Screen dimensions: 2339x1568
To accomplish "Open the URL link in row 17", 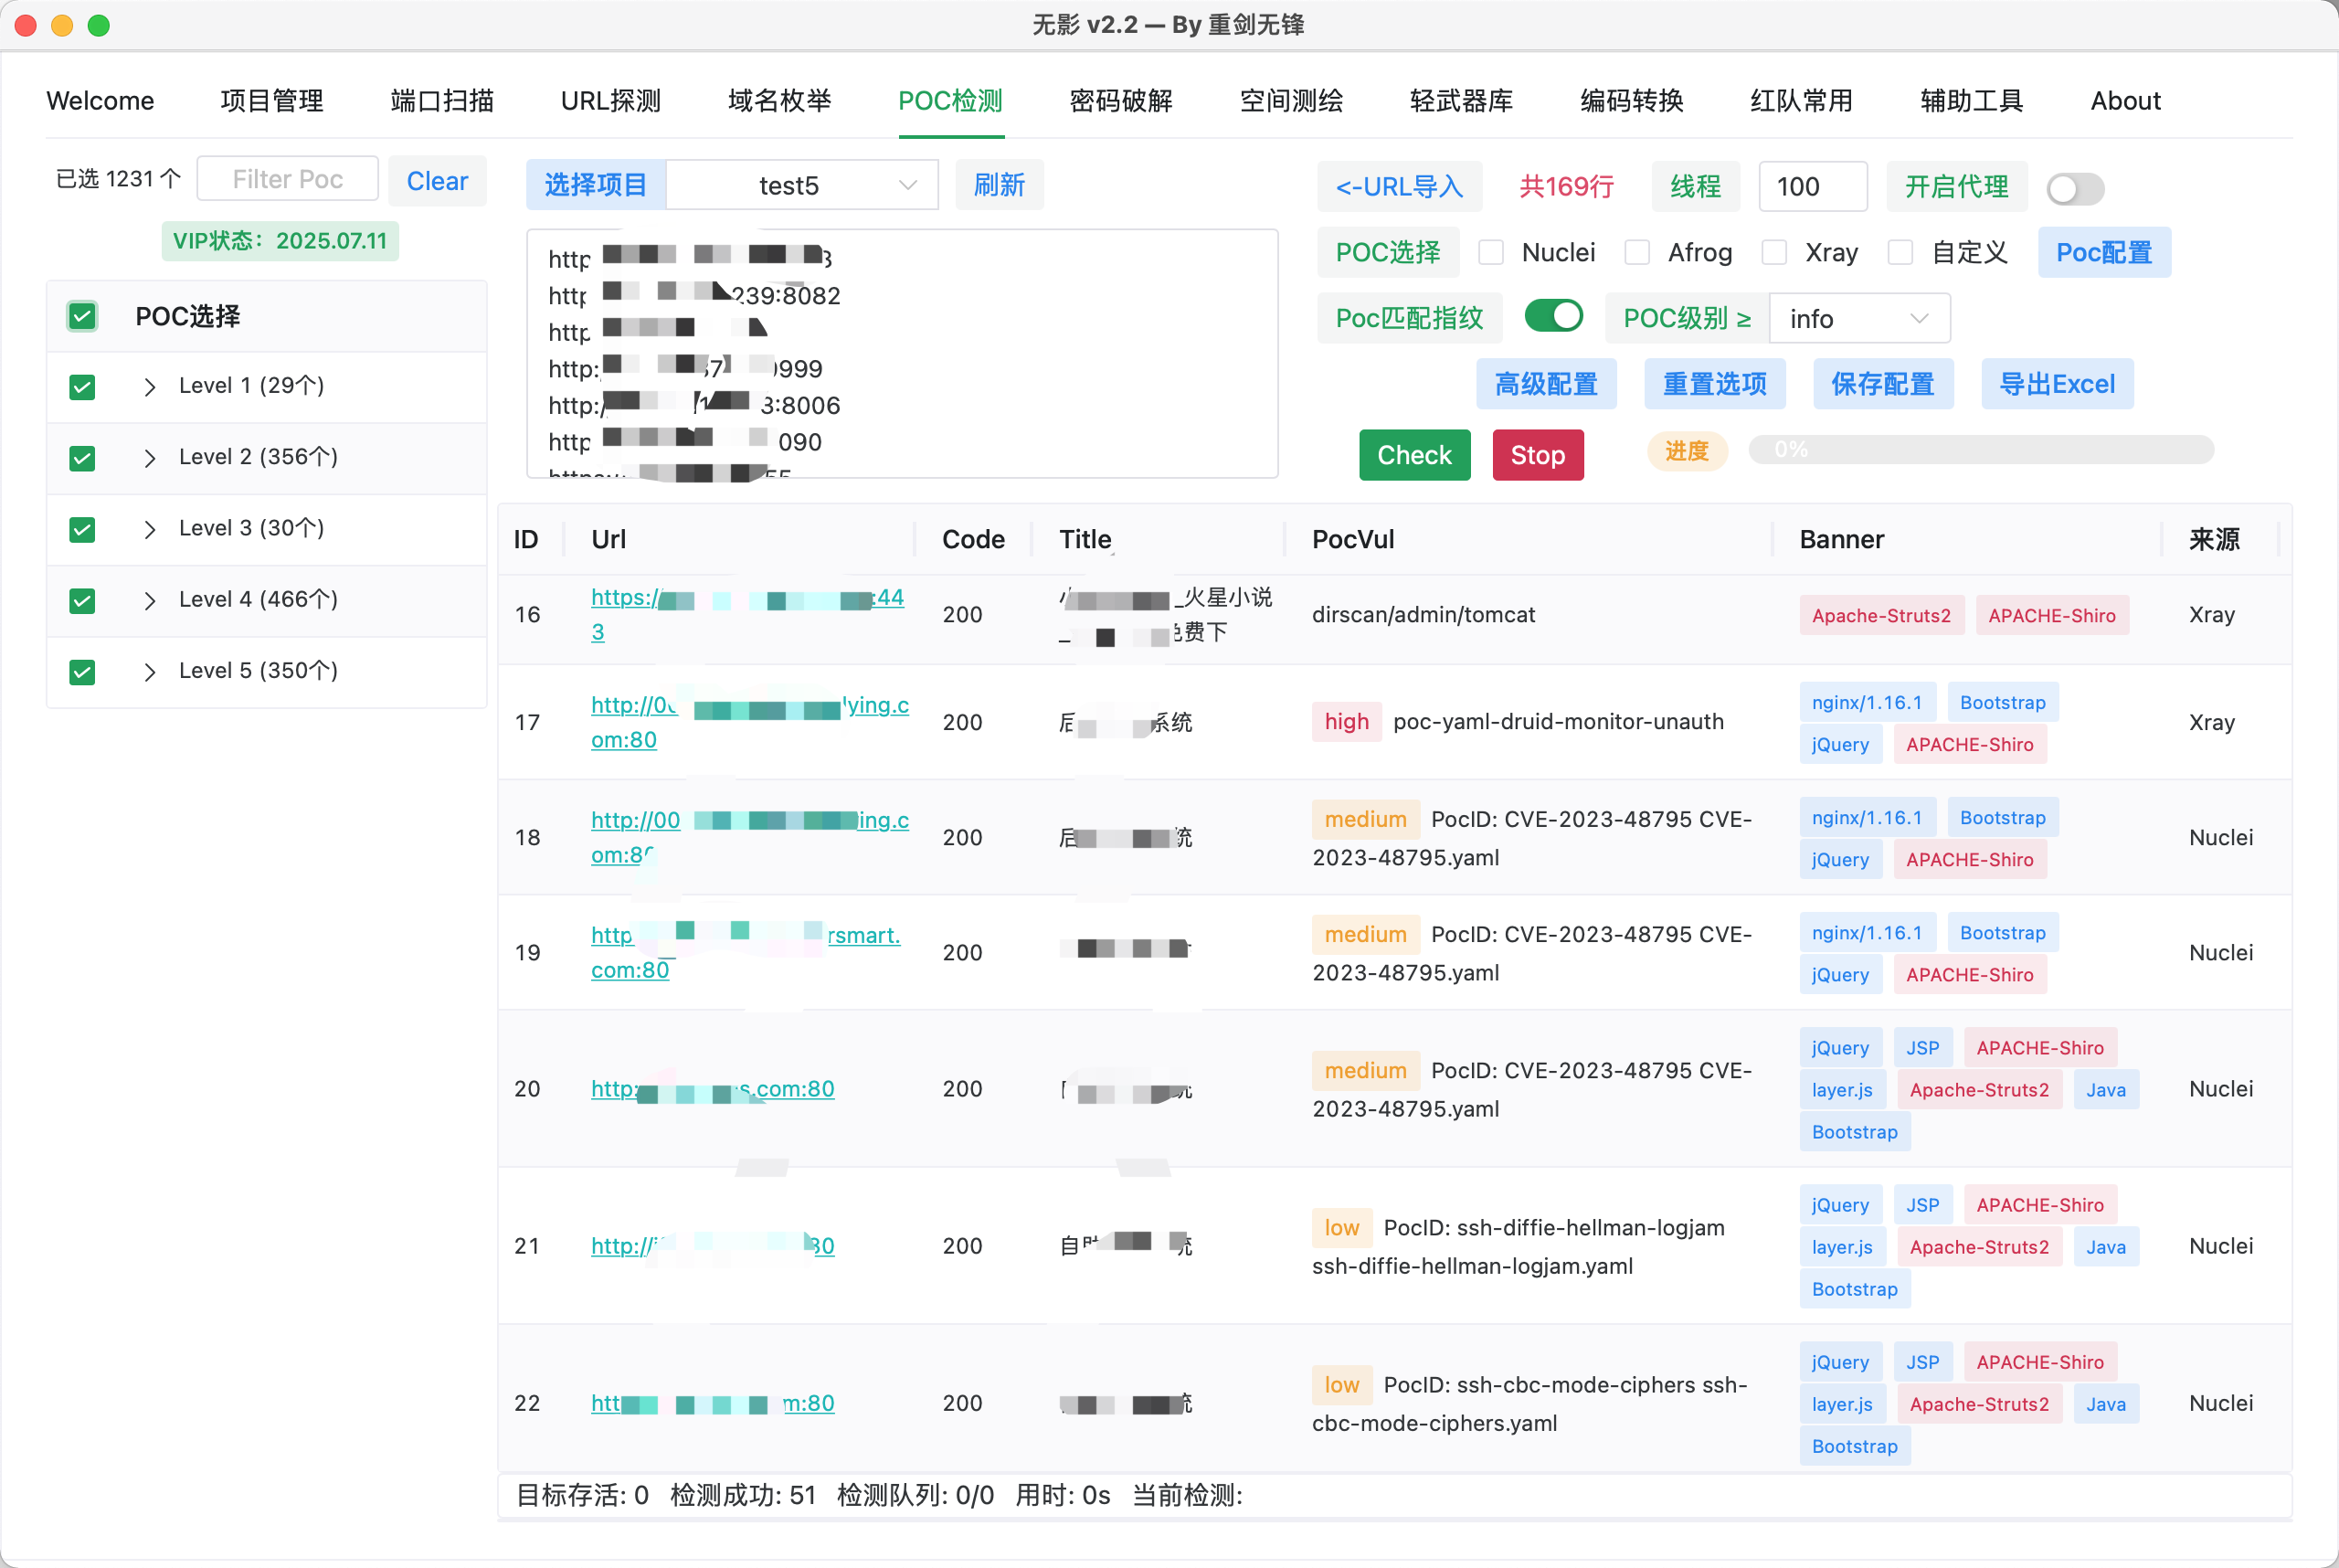I will 750,722.
